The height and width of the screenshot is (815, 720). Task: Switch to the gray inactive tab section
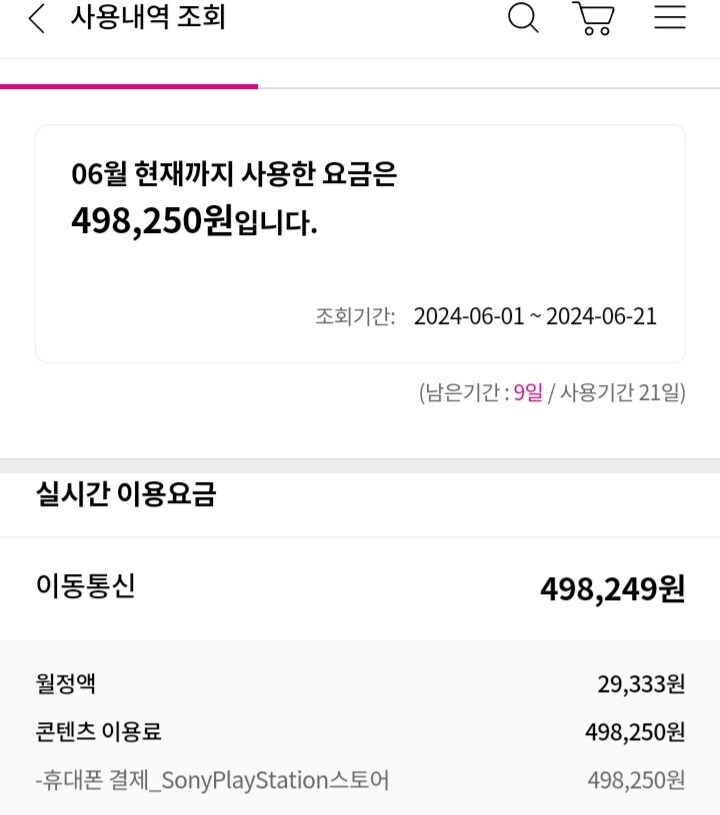[x=488, y=87]
